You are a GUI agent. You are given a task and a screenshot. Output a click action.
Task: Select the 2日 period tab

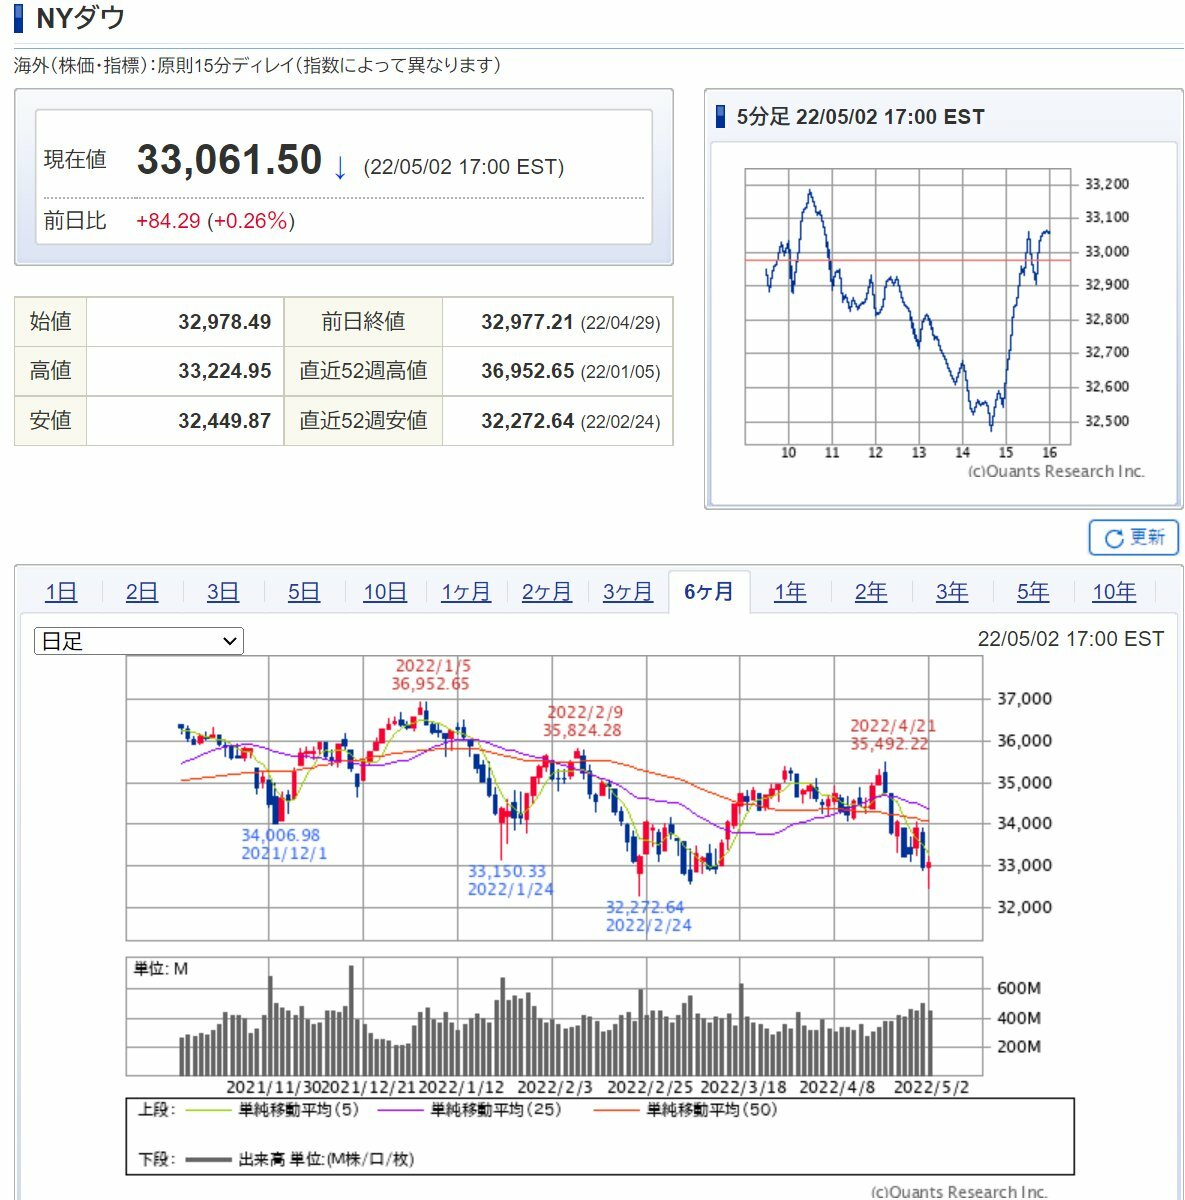tap(142, 592)
